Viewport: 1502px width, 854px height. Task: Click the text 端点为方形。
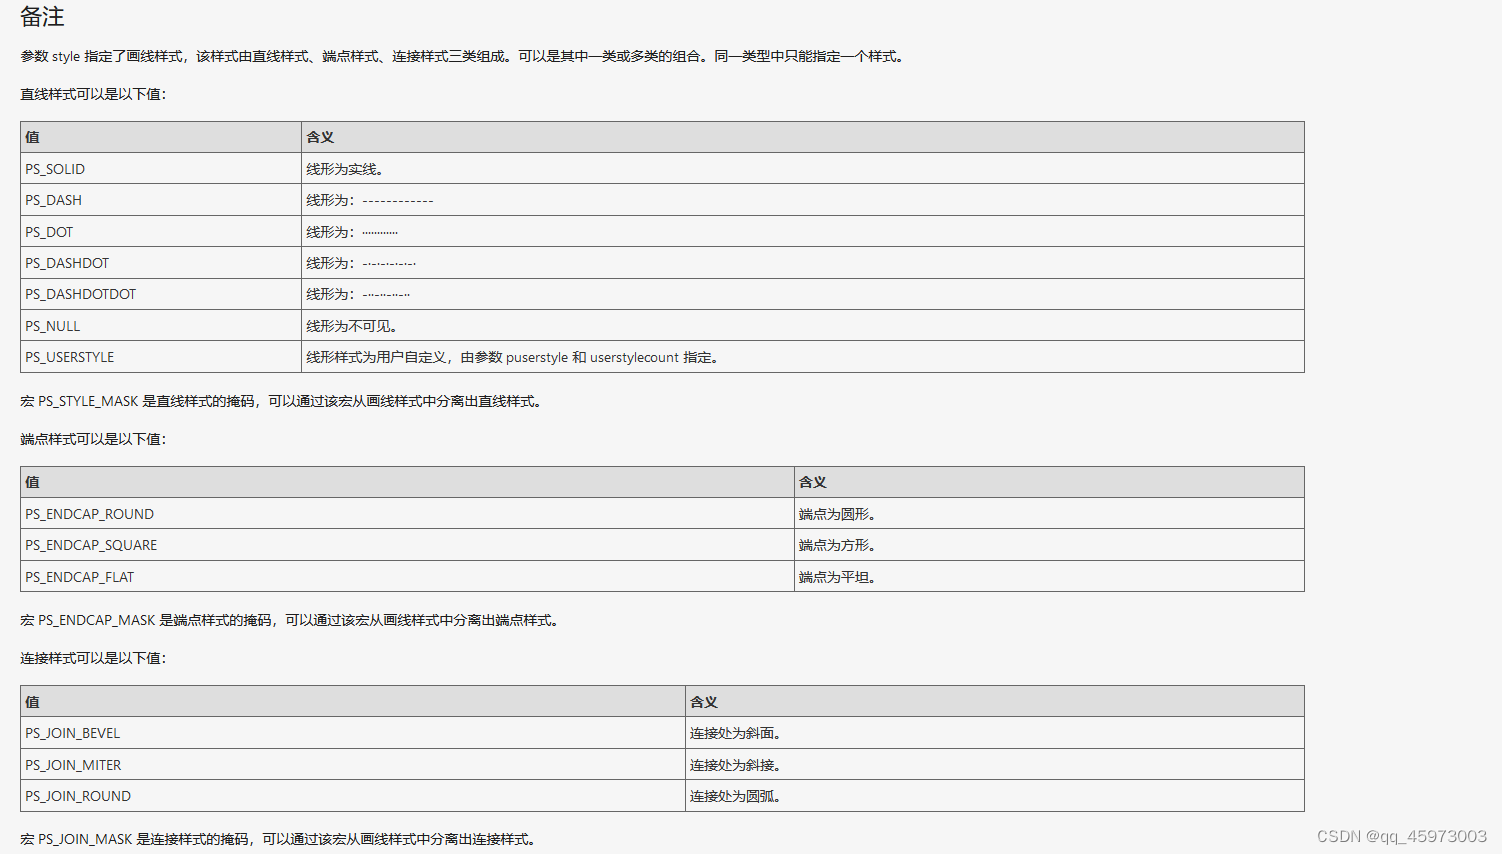click(x=838, y=545)
